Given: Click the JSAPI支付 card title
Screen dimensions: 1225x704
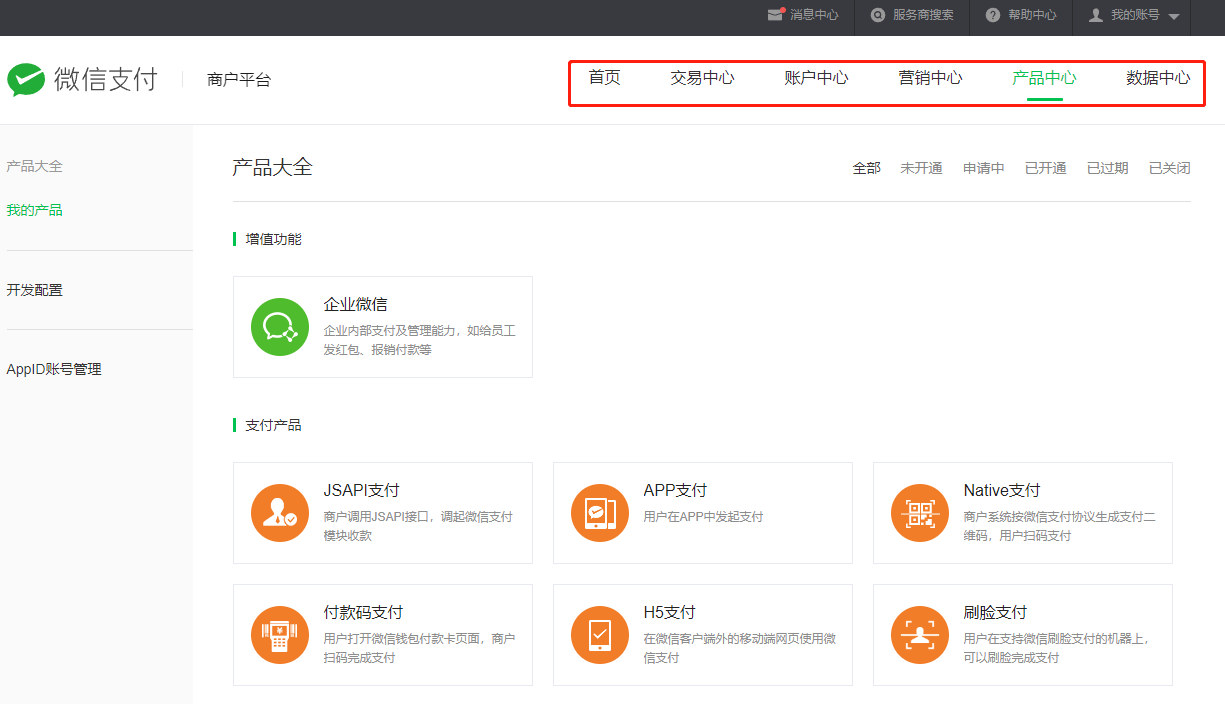Looking at the screenshot, I should tap(362, 490).
